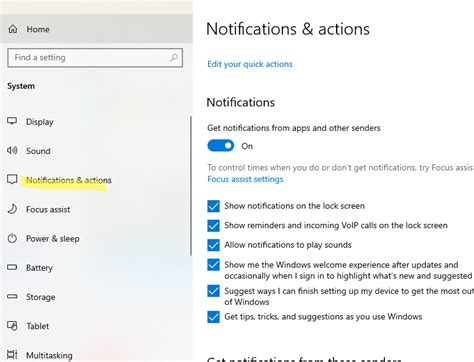Open Edit your quick actions link
The width and height of the screenshot is (474, 362).
point(250,64)
